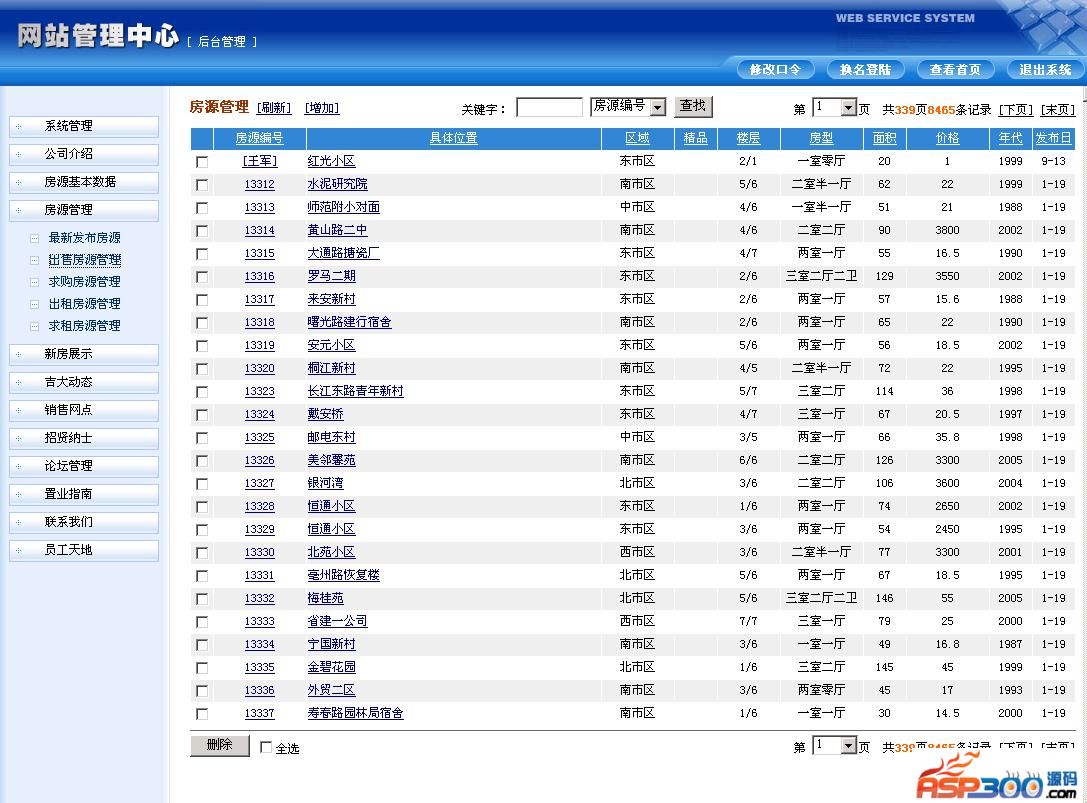The height and width of the screenshot is (803, 1087).
Task: Check the box for row 红光小区
Action: click(202, 162)
